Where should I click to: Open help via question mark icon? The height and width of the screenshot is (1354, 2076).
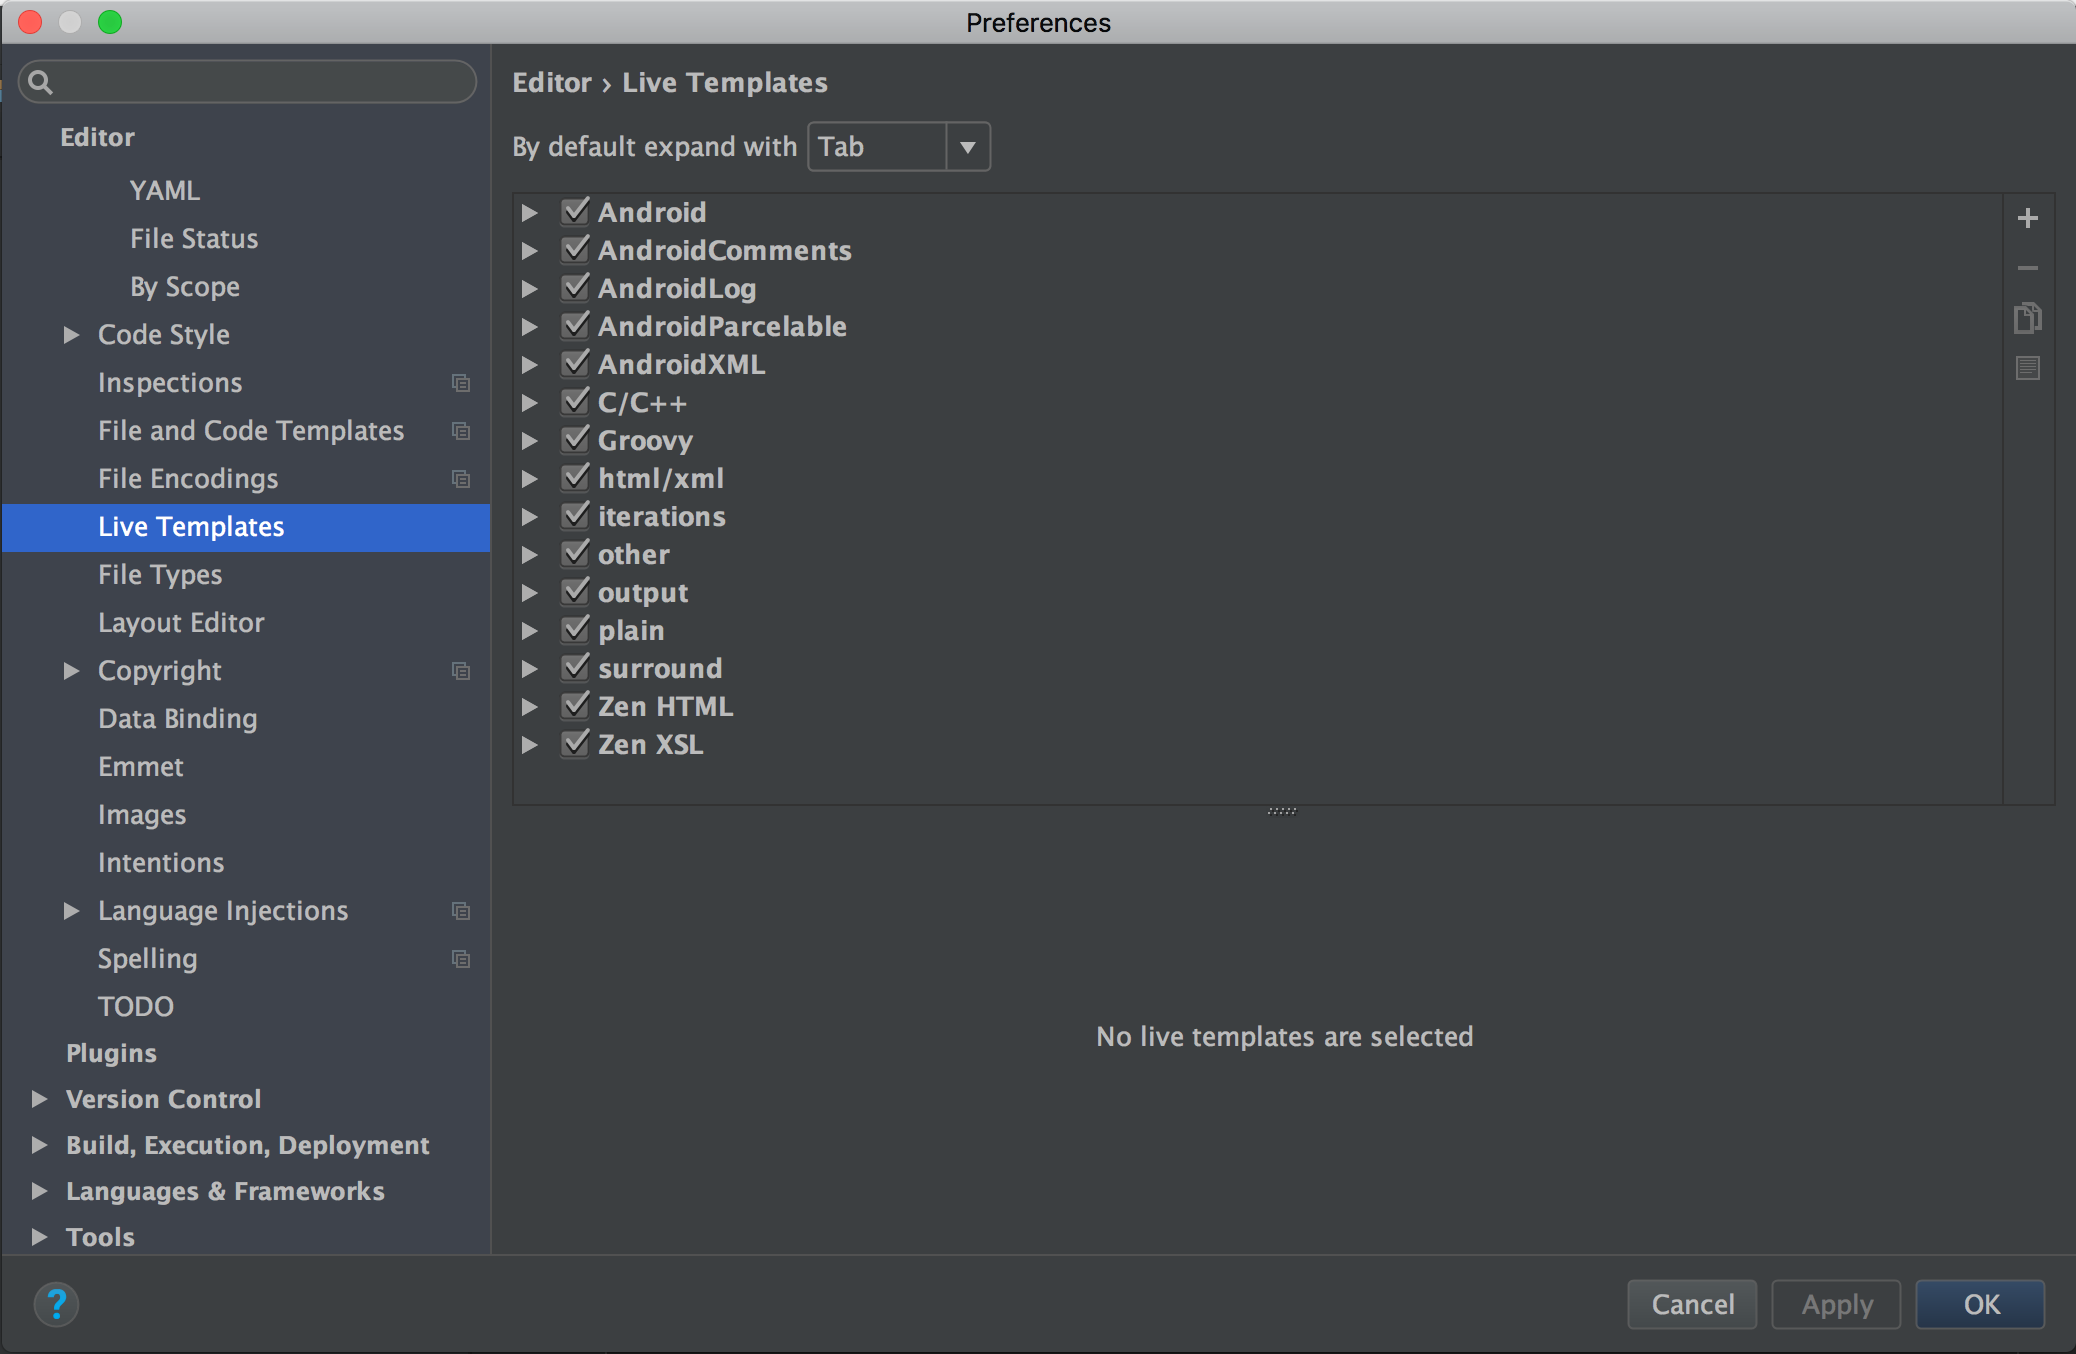point(56,1304)
